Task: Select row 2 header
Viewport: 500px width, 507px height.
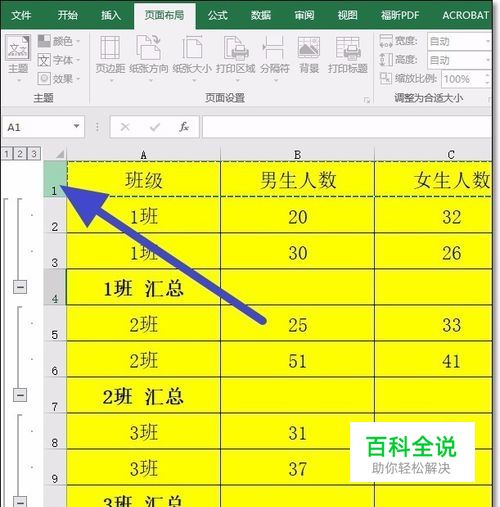Action: pyautogui.click(x=55, y=216)
